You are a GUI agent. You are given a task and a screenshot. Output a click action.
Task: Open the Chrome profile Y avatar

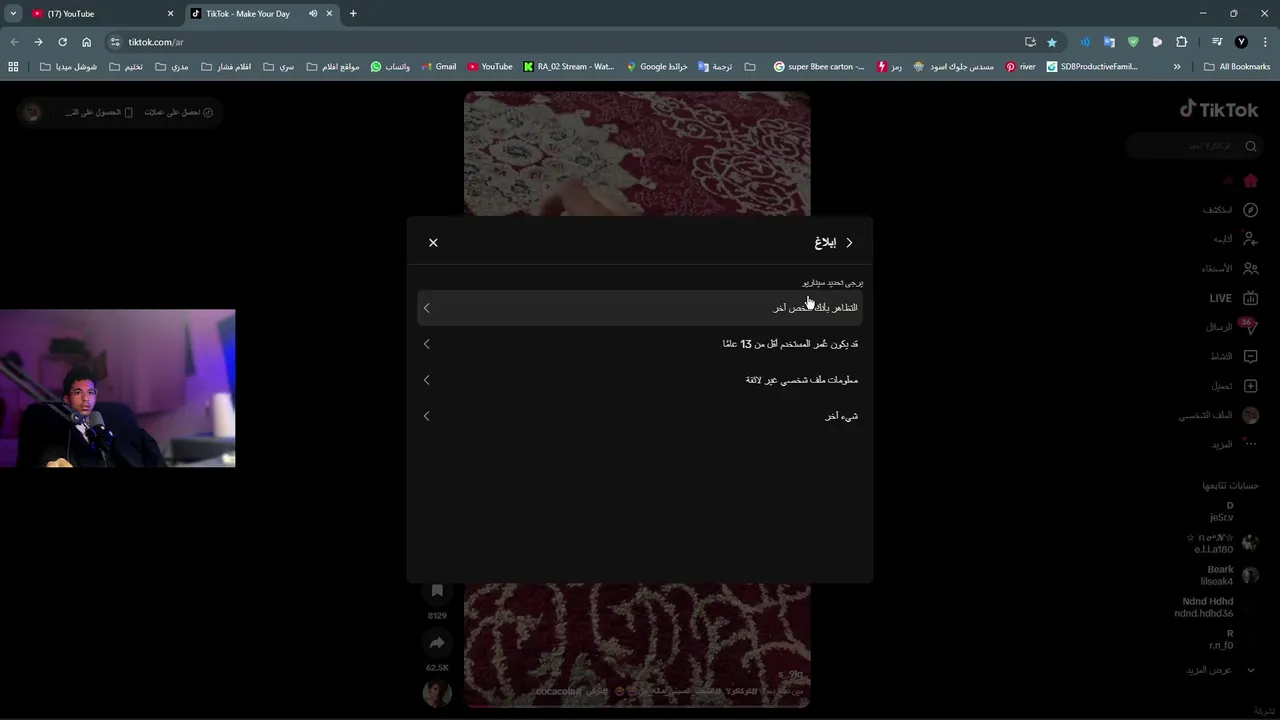coord(1241,42)
